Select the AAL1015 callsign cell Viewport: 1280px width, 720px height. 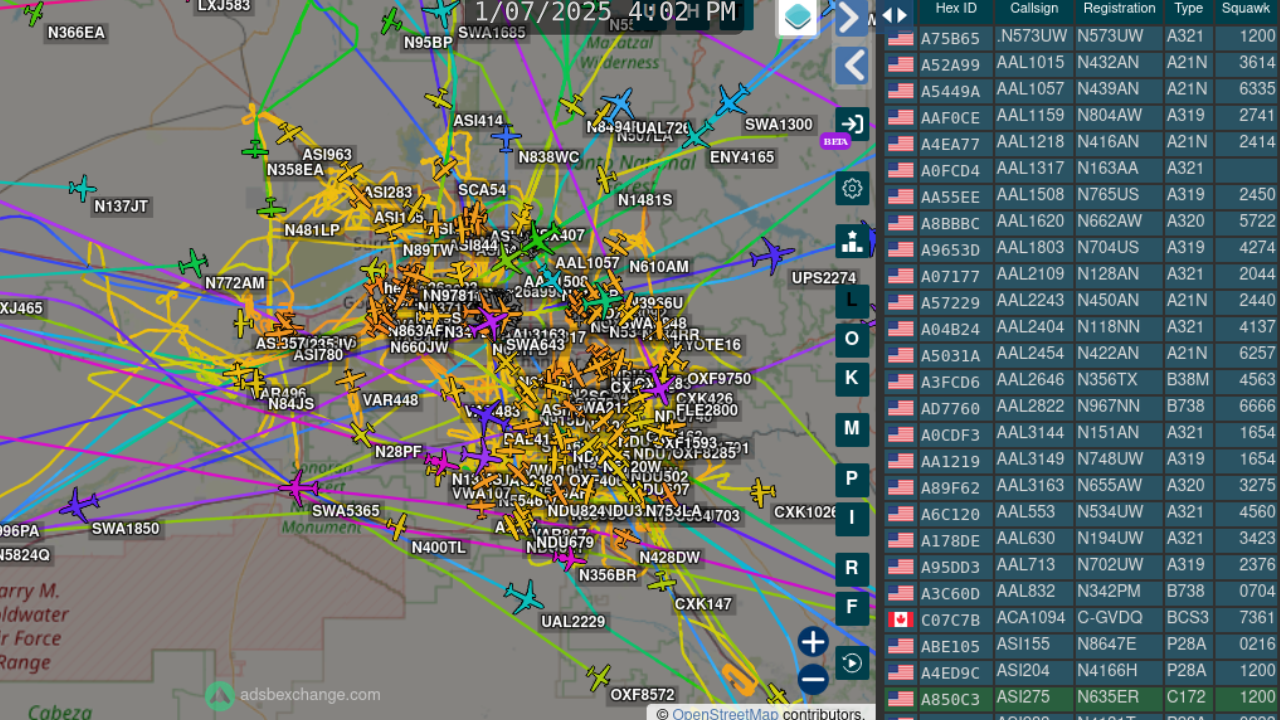coord(1034,63)
